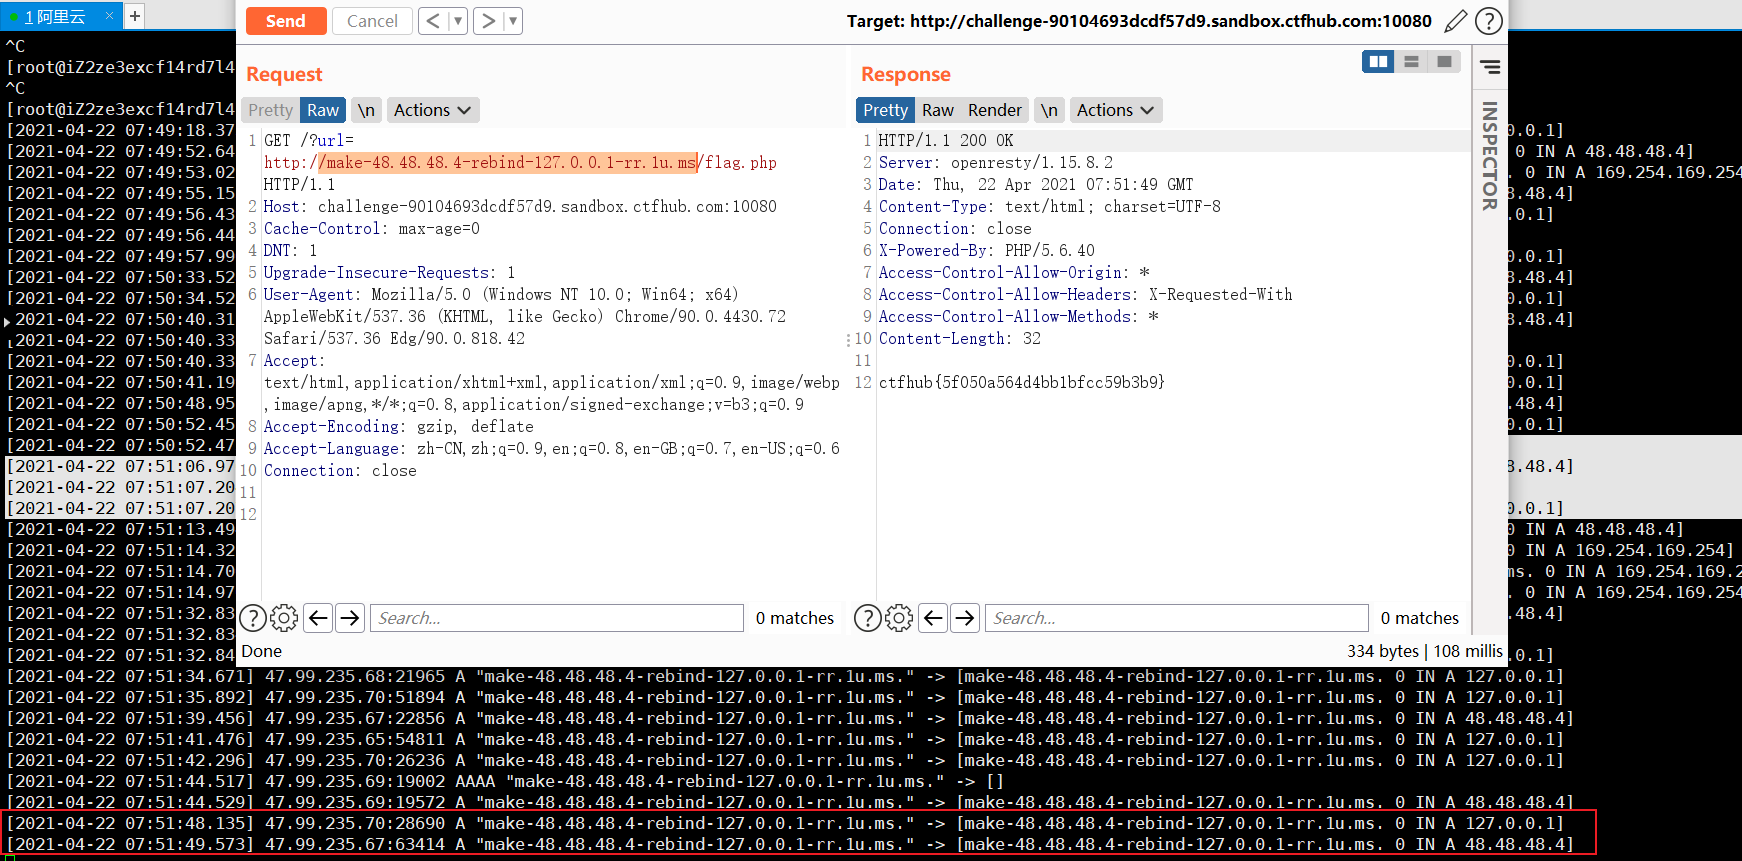1742x861 pixels.
Task: Go to previous Request search match
Action: coord(318,618)
